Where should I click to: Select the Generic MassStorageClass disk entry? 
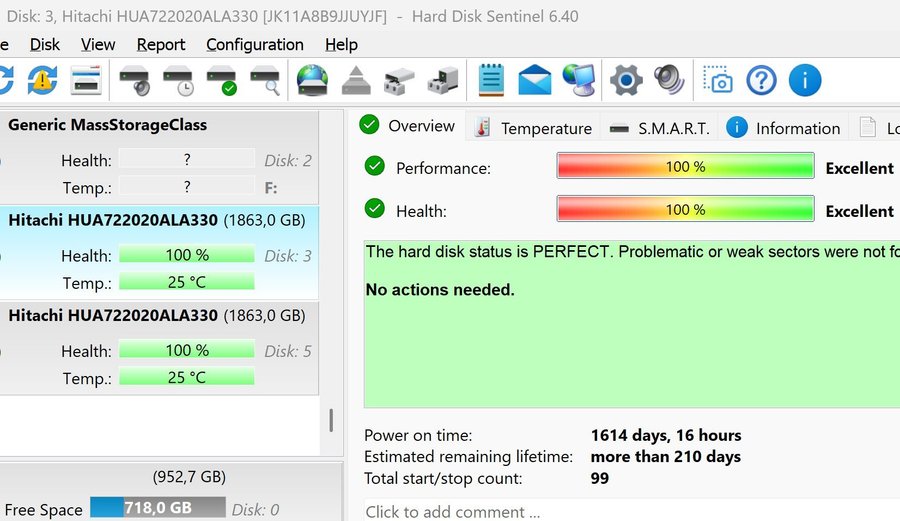(108, 126)
